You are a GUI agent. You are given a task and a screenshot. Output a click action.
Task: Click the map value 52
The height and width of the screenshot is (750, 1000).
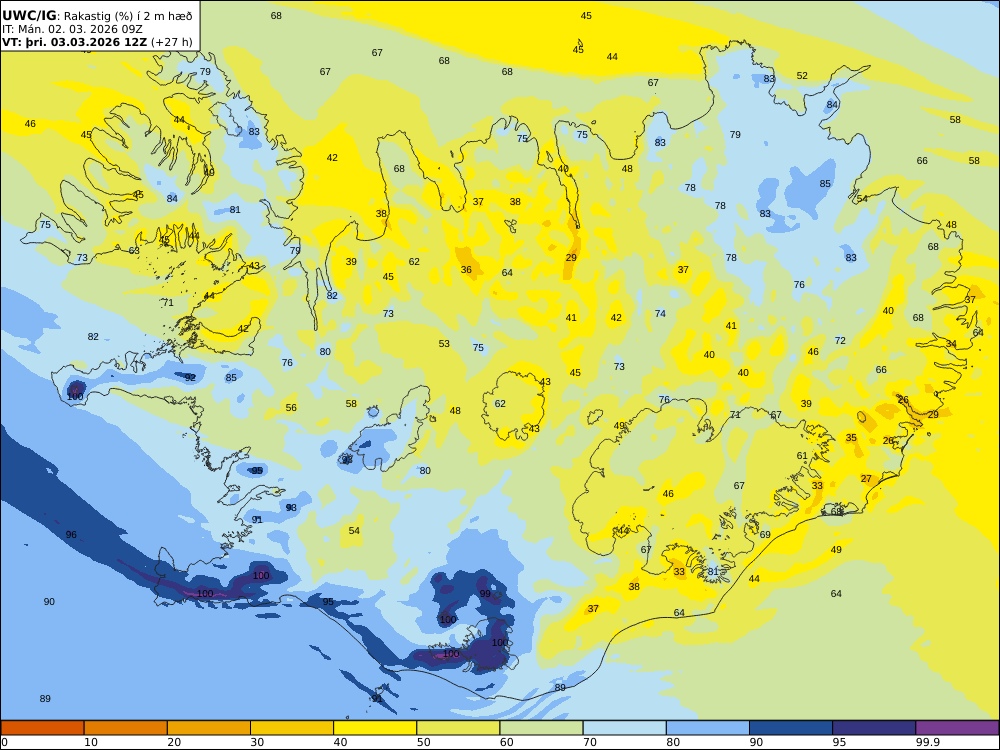(x=802, y=76)
